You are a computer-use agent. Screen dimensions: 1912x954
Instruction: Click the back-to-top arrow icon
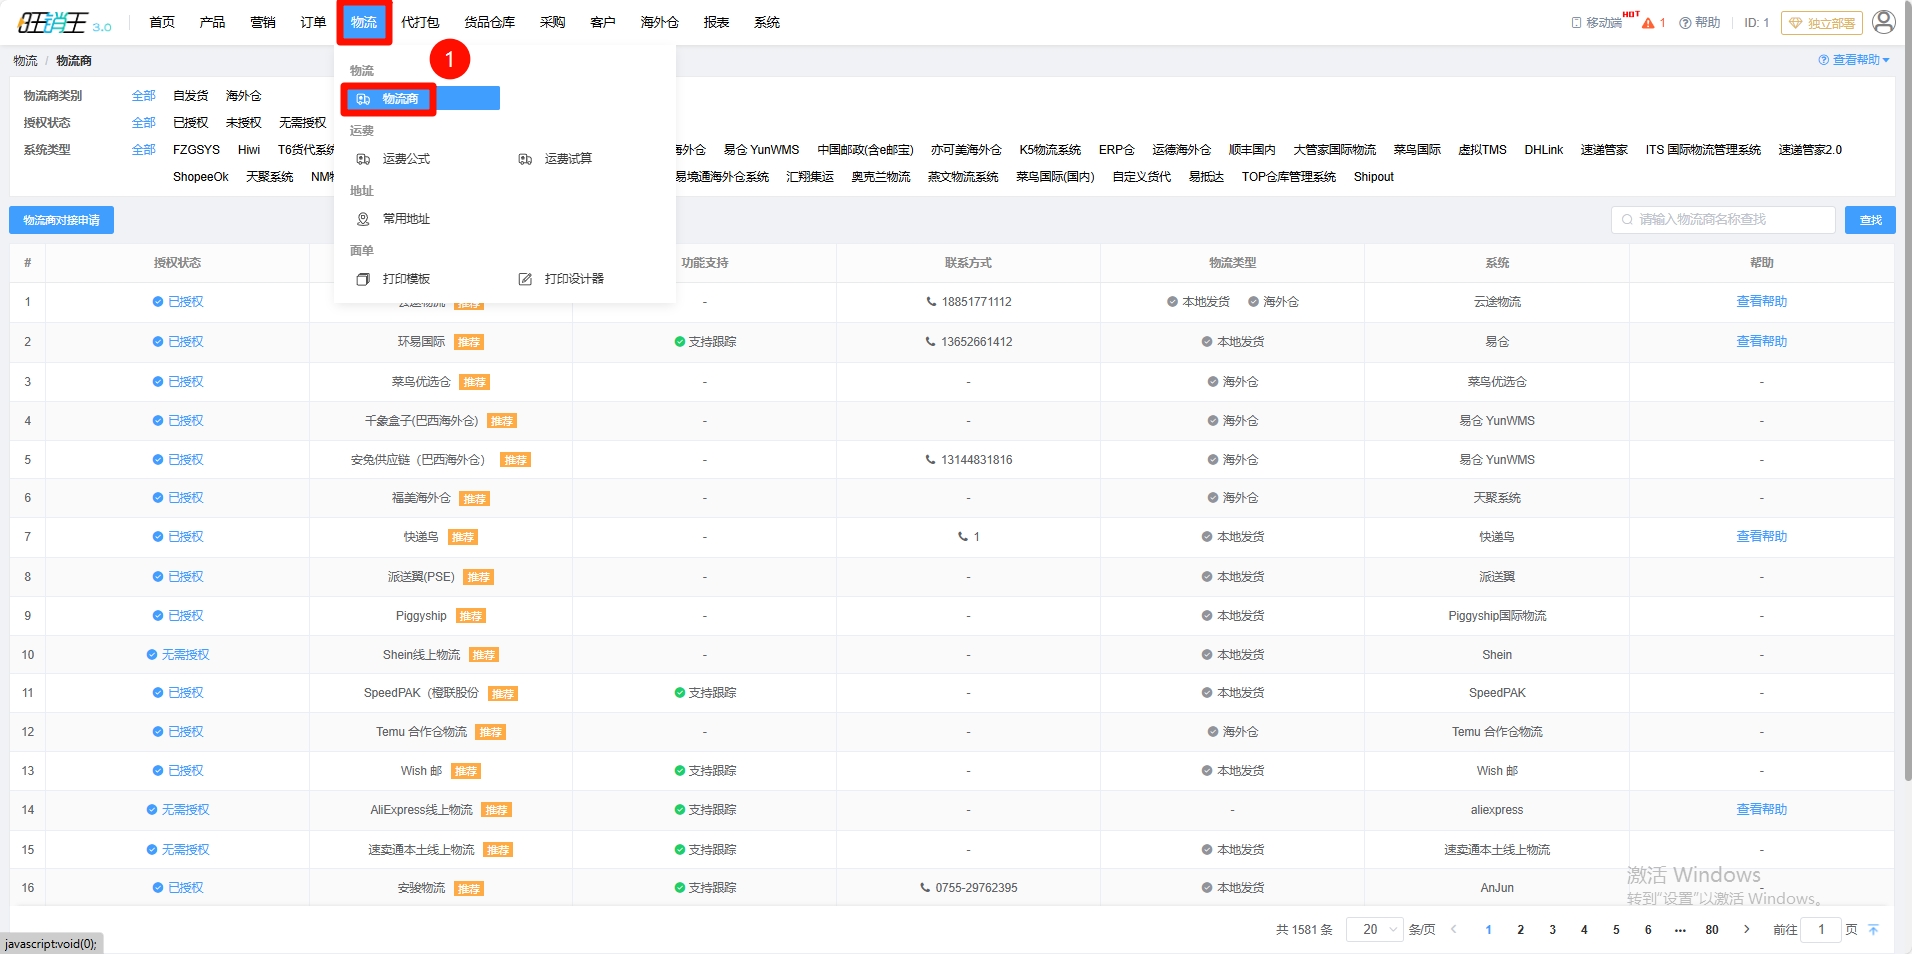[x=1873, y=930]
